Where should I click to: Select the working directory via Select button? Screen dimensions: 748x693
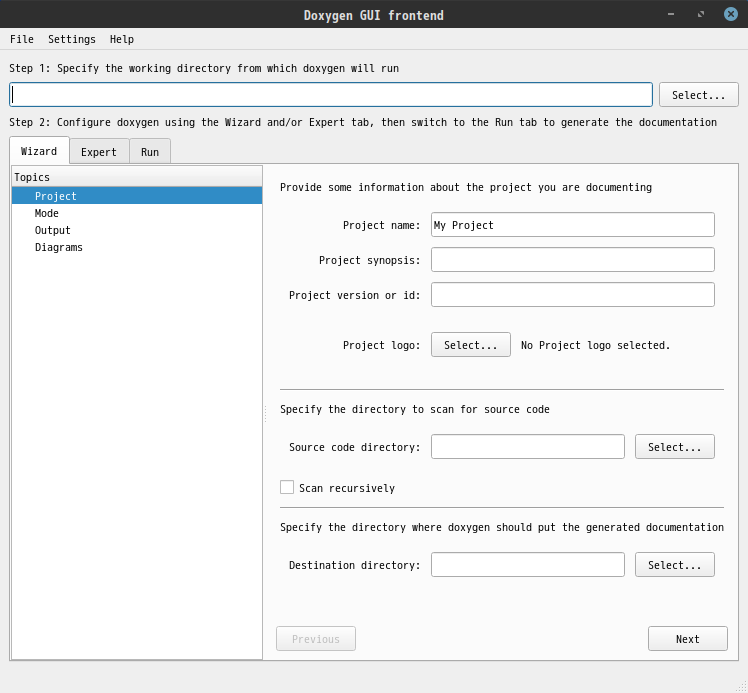click(x=698, y=94)
